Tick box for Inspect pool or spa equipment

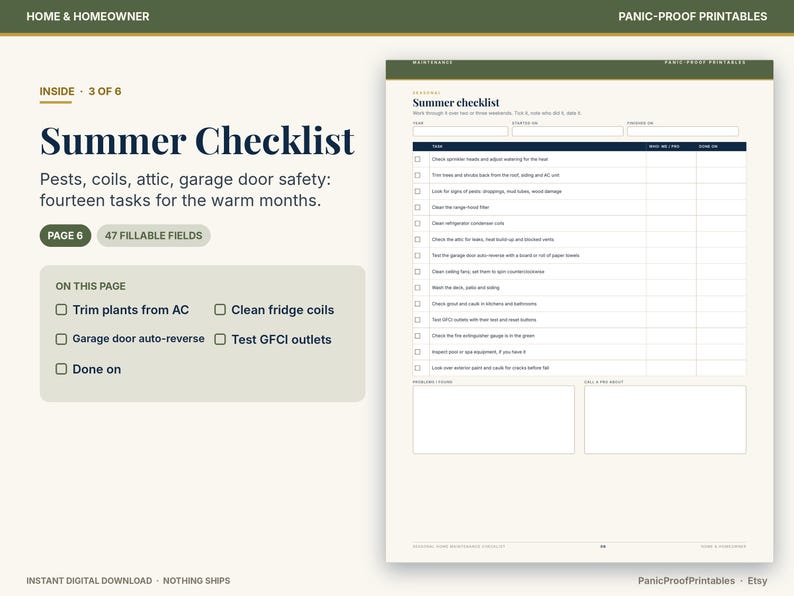click(418, 352)
